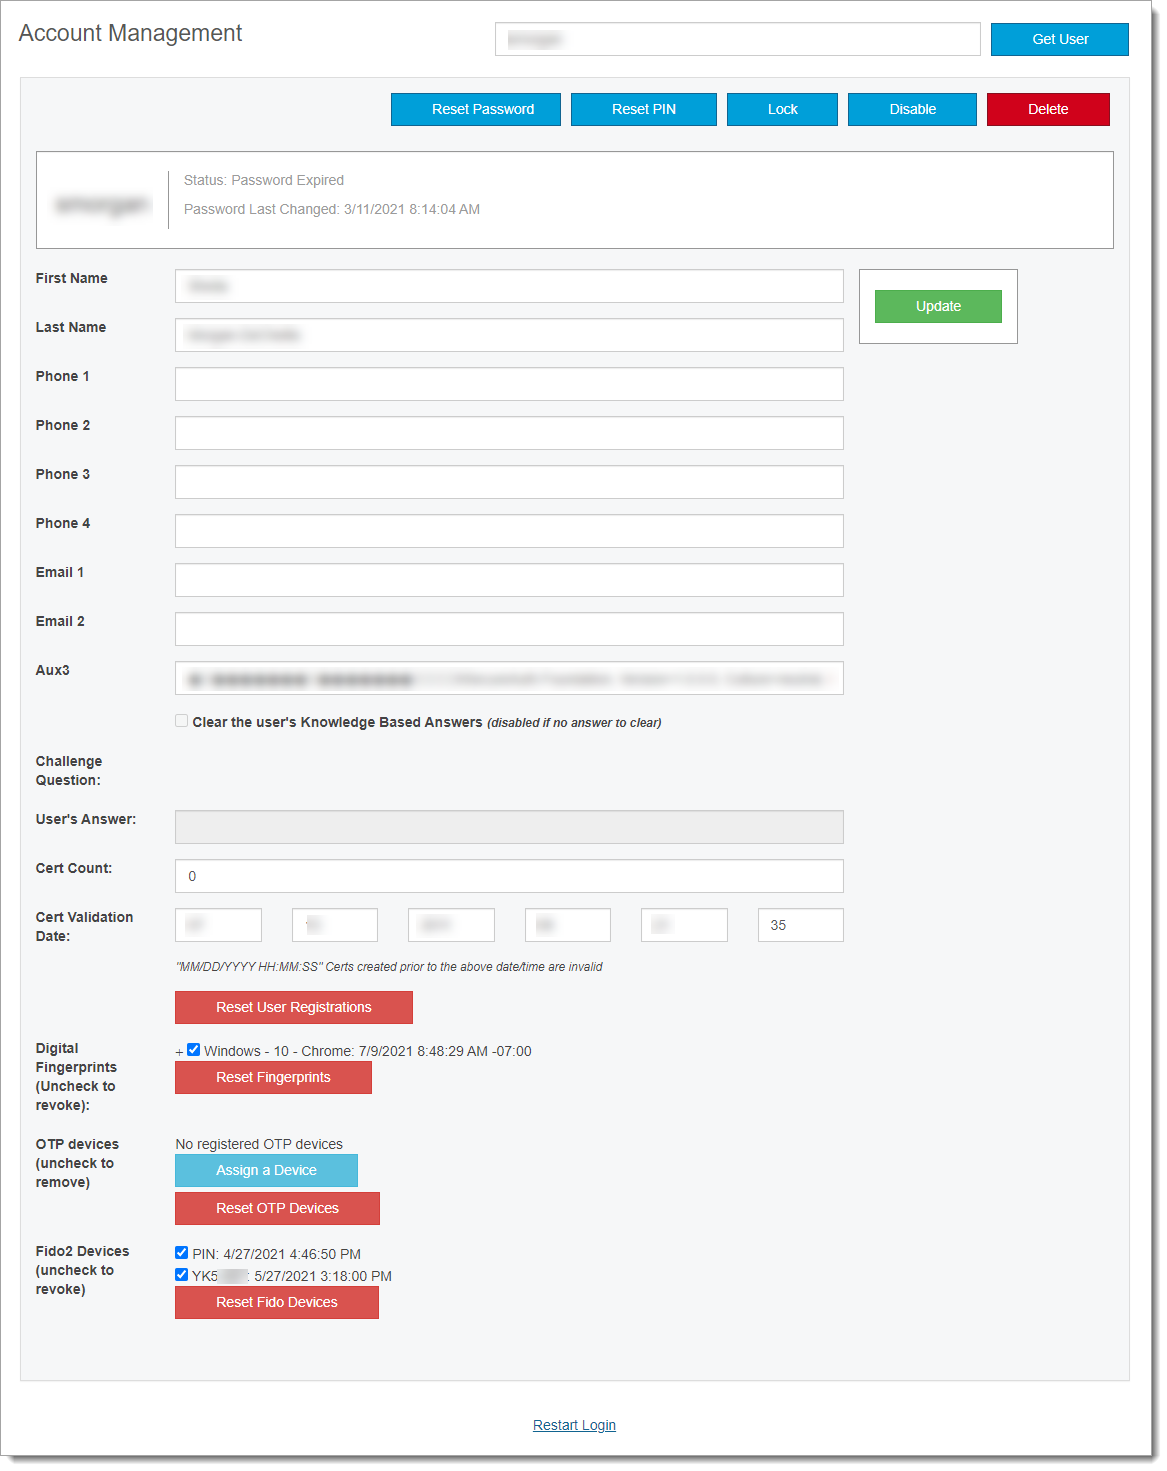Screen dimensions: 1167x1471
Task: Click into the Email 1 text field
Action: (x=509, y=580)
